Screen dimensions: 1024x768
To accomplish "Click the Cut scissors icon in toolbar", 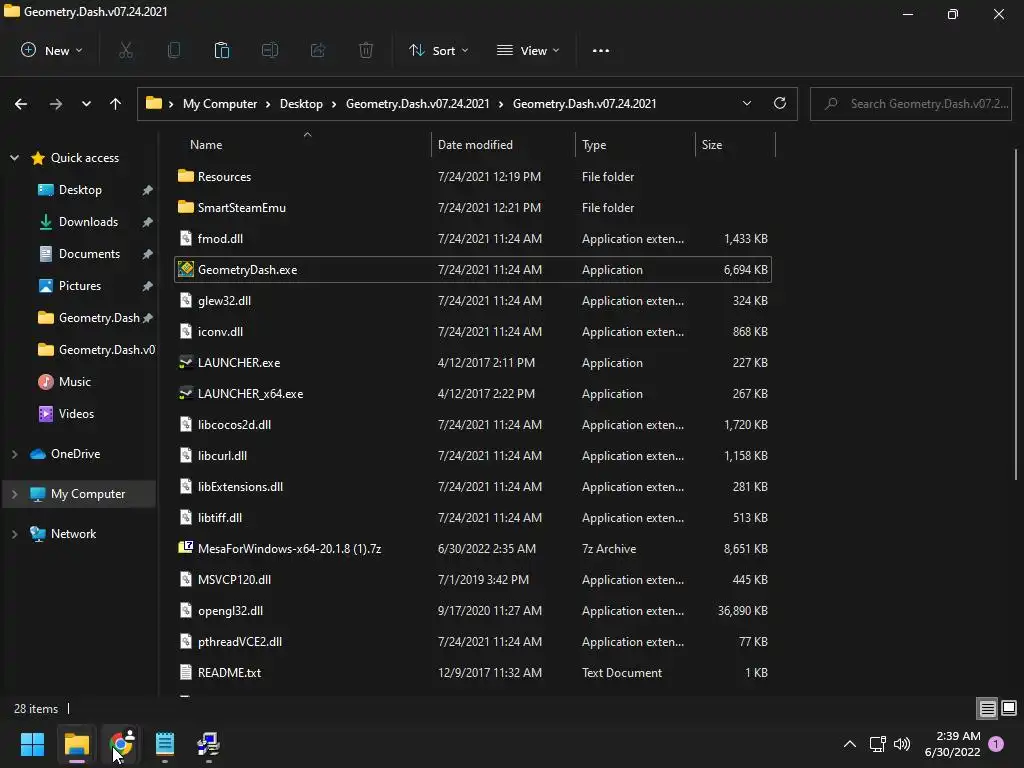I will 126,50.
